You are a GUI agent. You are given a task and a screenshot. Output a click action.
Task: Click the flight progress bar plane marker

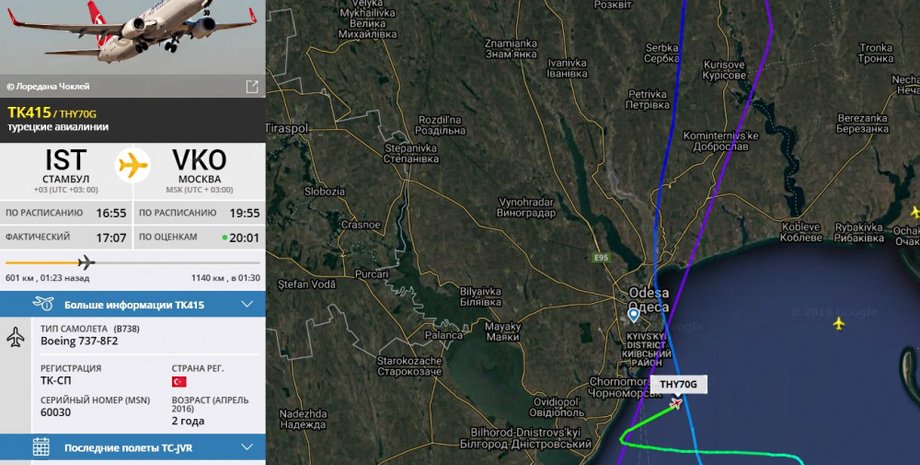click(x=86, y=262)
